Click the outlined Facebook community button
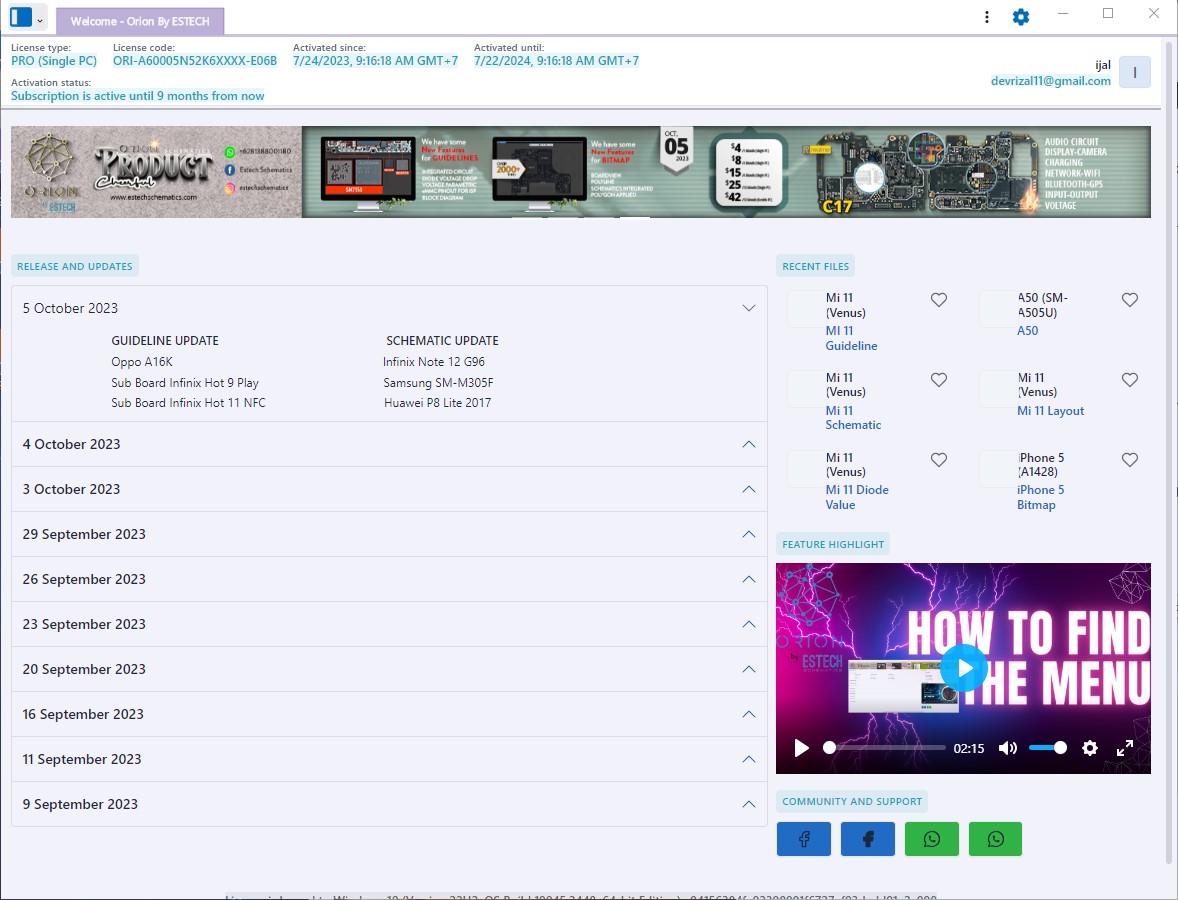 click(x=803, y=839)
